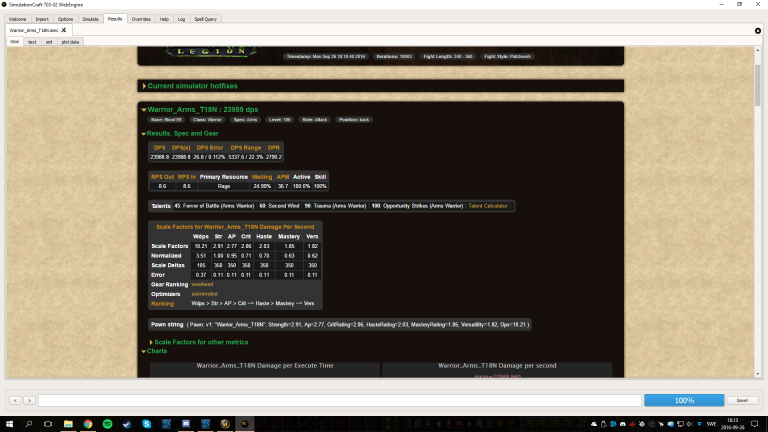Open the Windows Start menu
The image size is (768, 432).
8,424
